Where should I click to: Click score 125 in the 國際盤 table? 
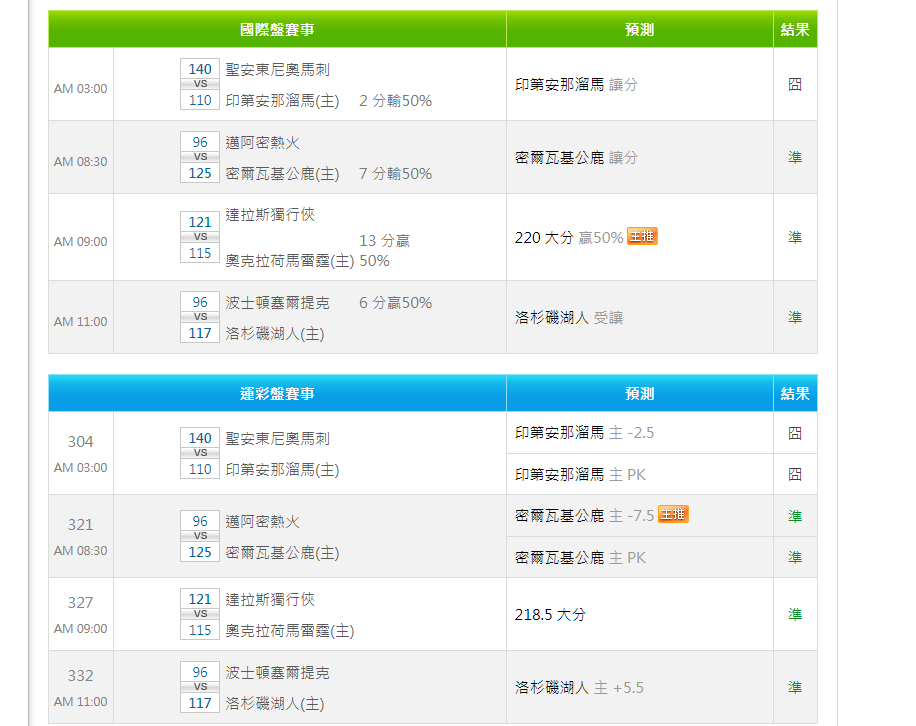[x=200, y=173]
